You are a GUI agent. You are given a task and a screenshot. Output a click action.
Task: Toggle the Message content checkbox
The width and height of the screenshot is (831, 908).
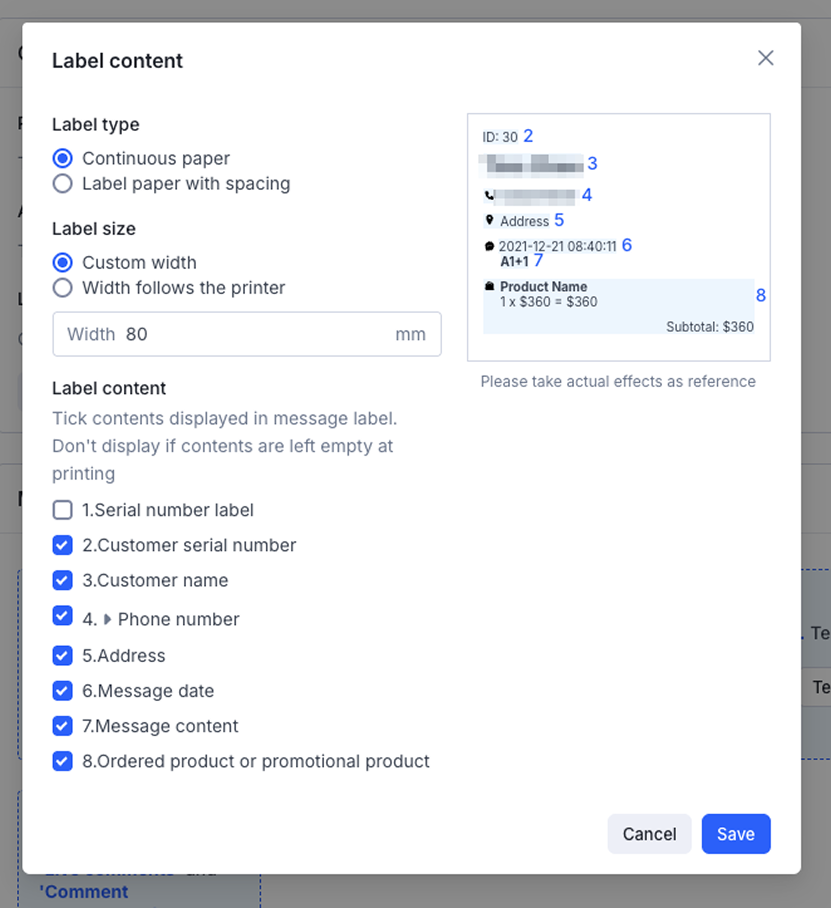tap(63, 726)
